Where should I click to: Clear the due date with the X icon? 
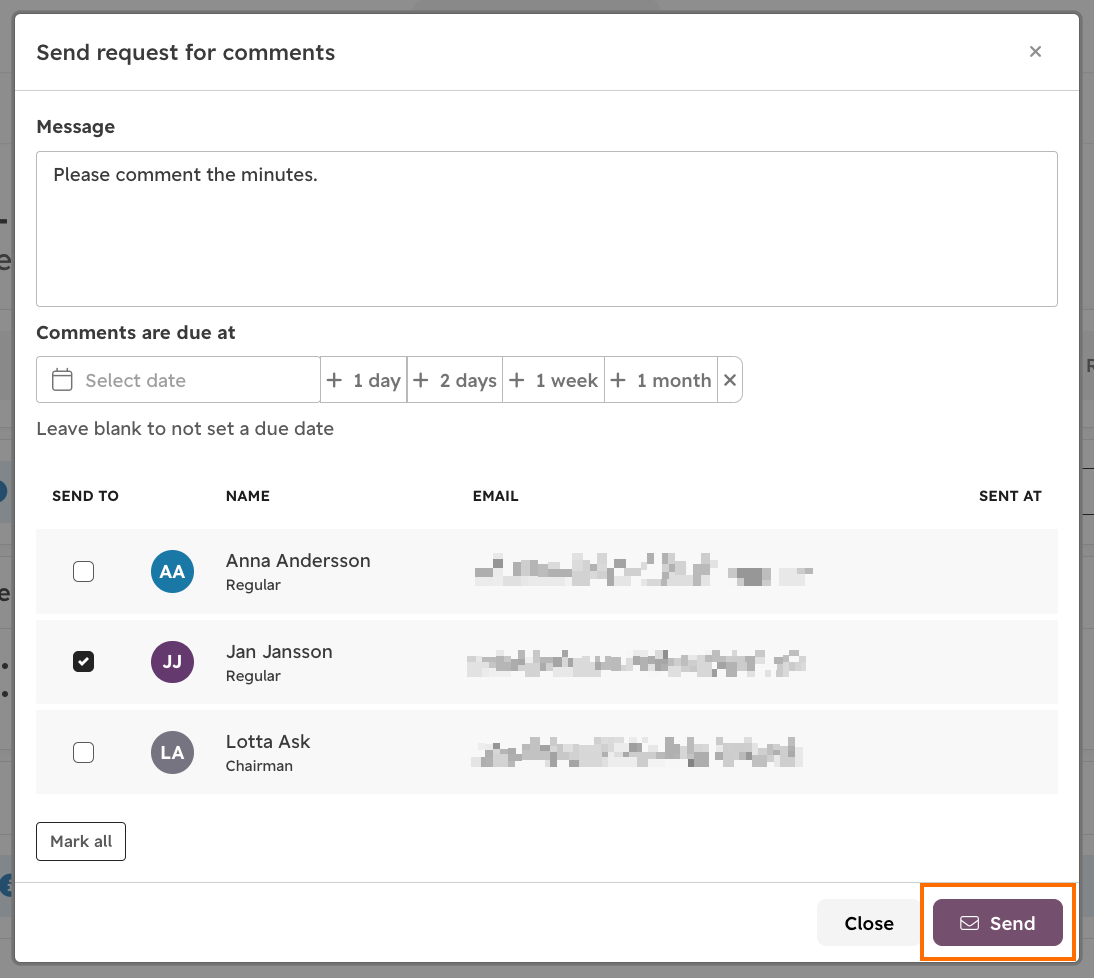(x=730, y=380)
